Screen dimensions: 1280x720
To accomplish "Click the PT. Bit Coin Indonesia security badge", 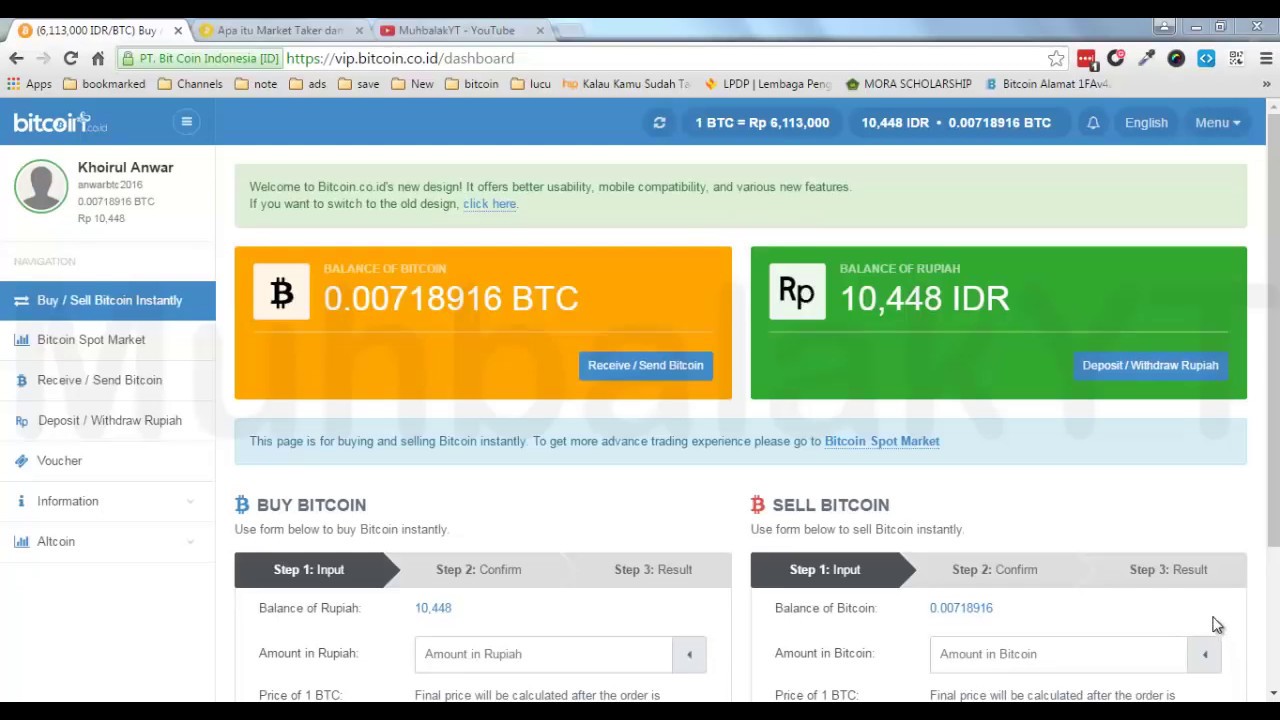I will [x=200, y=59].
